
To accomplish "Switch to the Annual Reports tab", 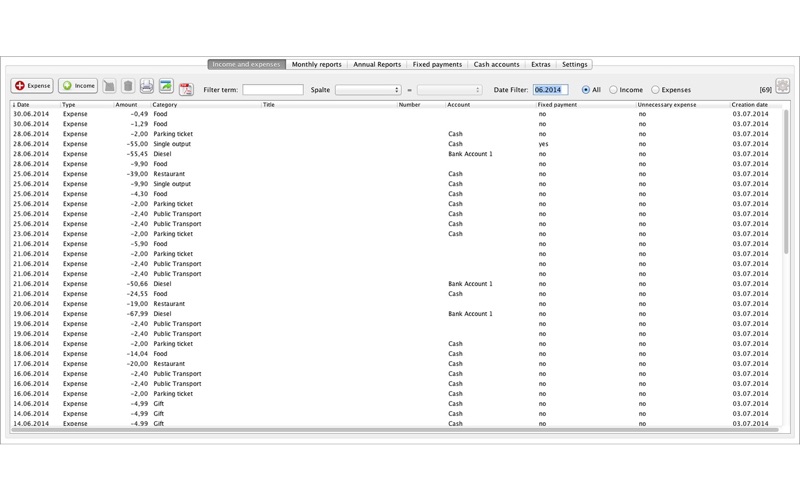I will 377,64.
